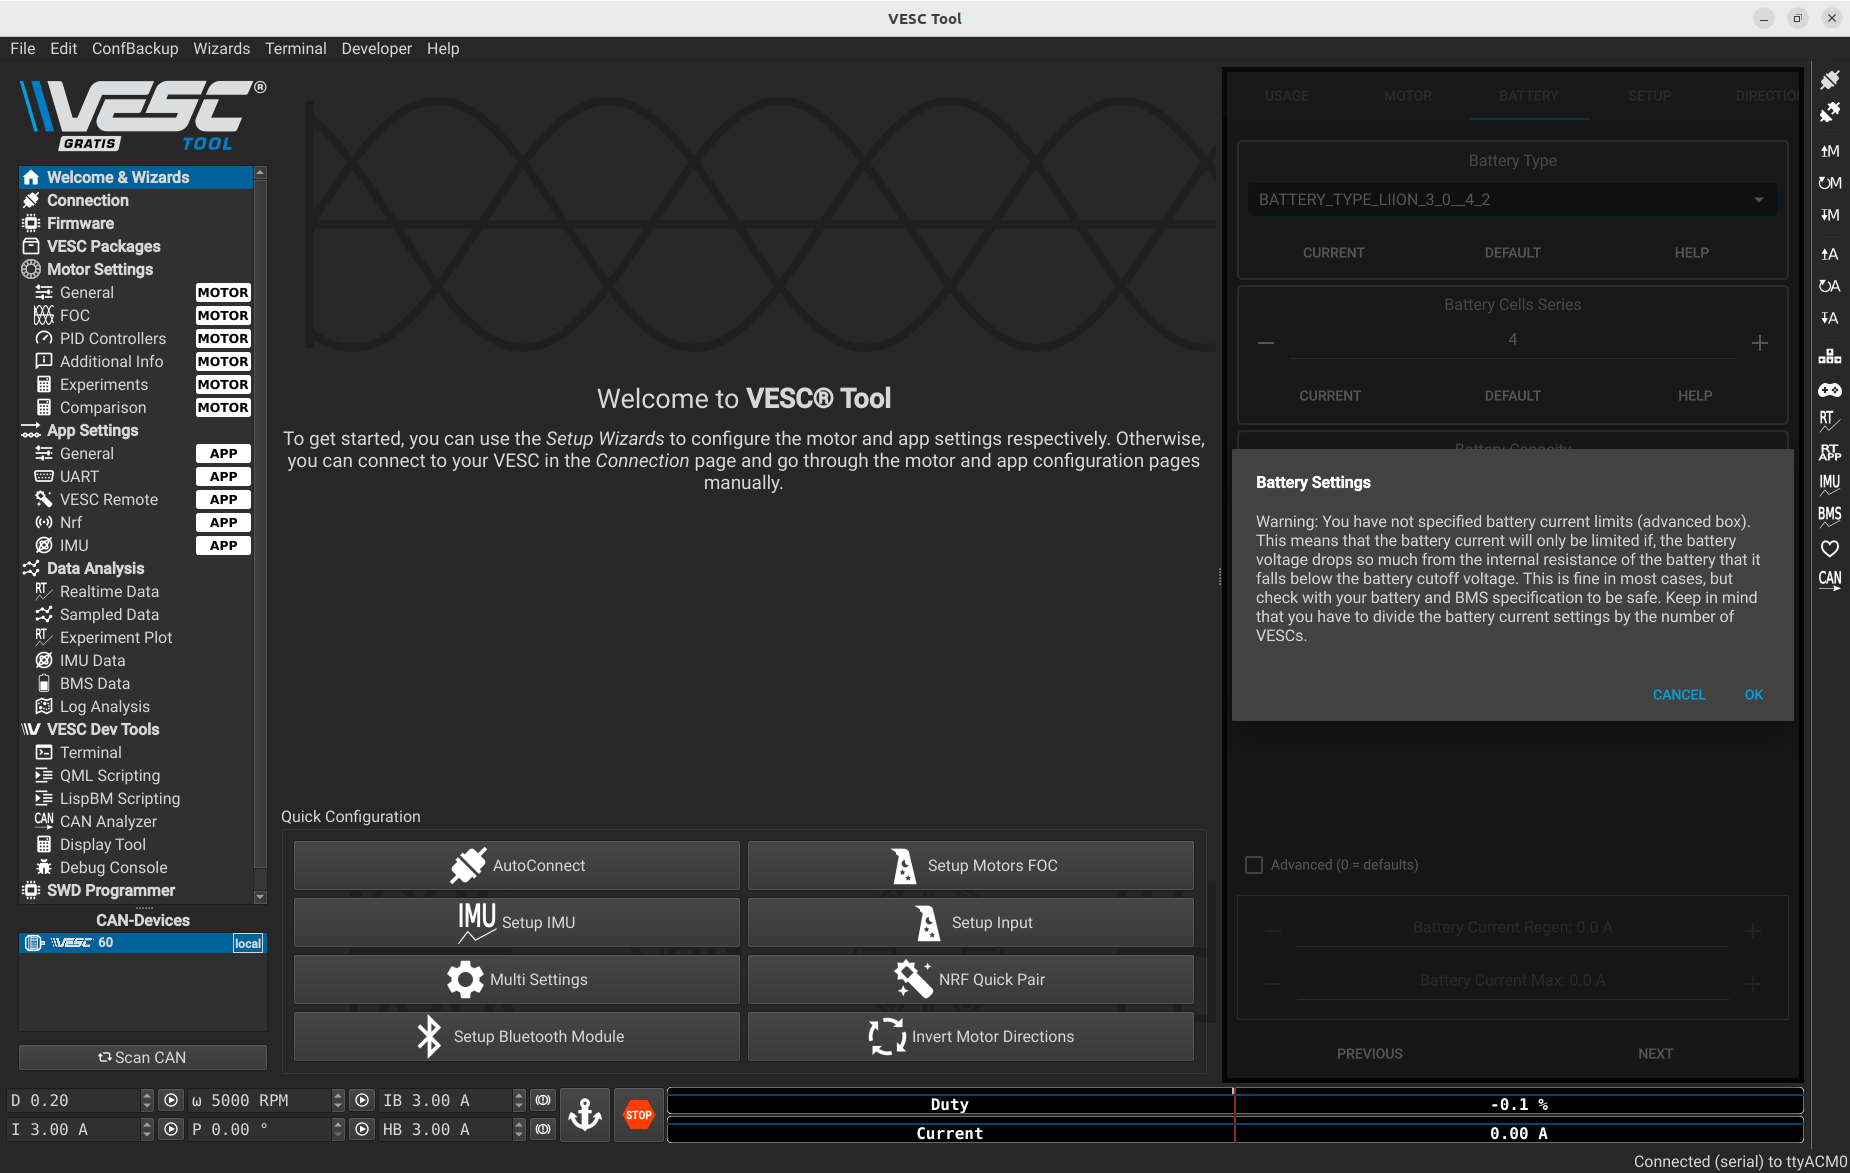The height and width of the screenshot is (1173, 1850).
Task: Click the anchor icon button
Action: (585, 1114)
